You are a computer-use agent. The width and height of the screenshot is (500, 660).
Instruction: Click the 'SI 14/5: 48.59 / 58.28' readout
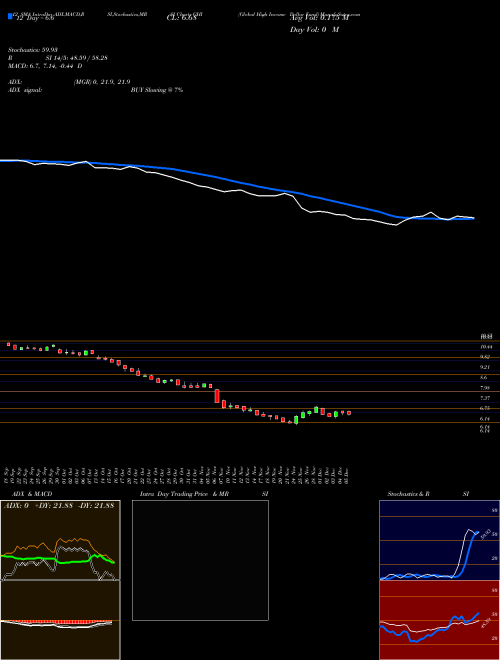click(x=77, y=58)
